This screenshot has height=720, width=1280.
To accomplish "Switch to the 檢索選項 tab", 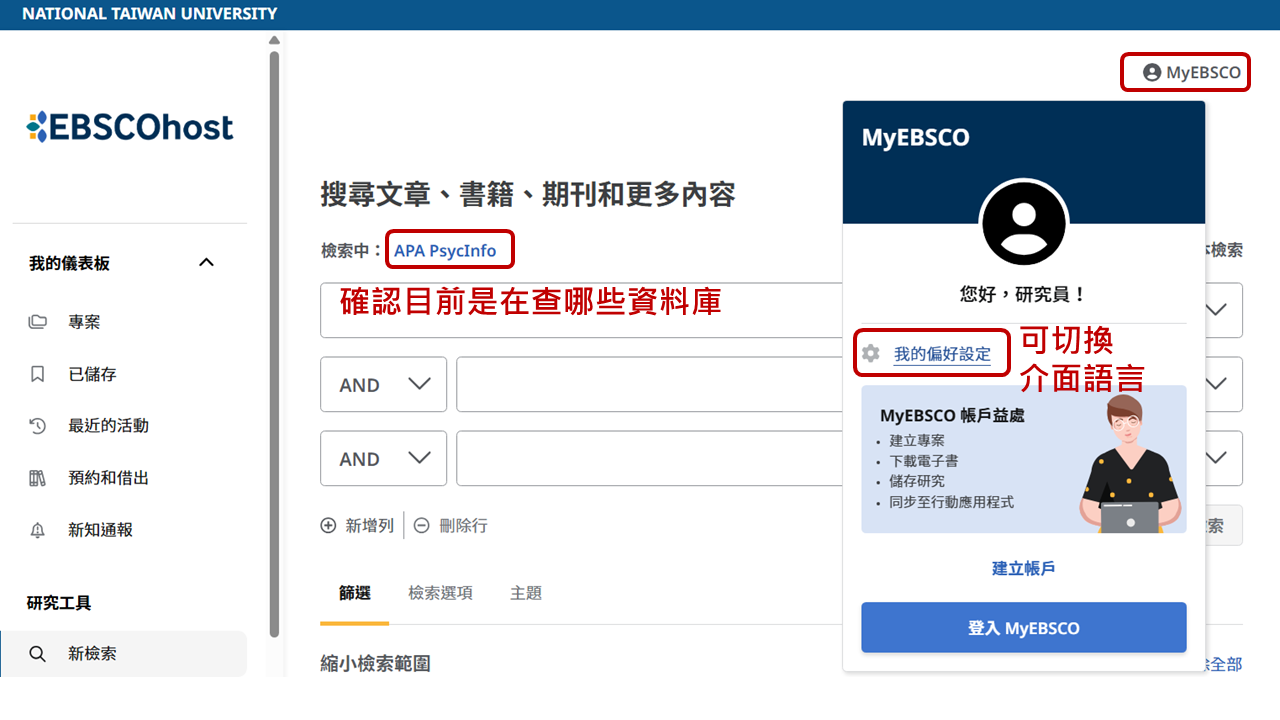I will tap(440, 593).
